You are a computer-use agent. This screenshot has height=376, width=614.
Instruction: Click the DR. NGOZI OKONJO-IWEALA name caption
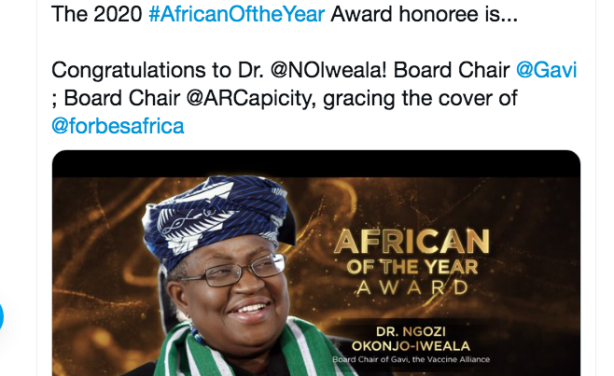pyautogui.click(x=411, y=339)
